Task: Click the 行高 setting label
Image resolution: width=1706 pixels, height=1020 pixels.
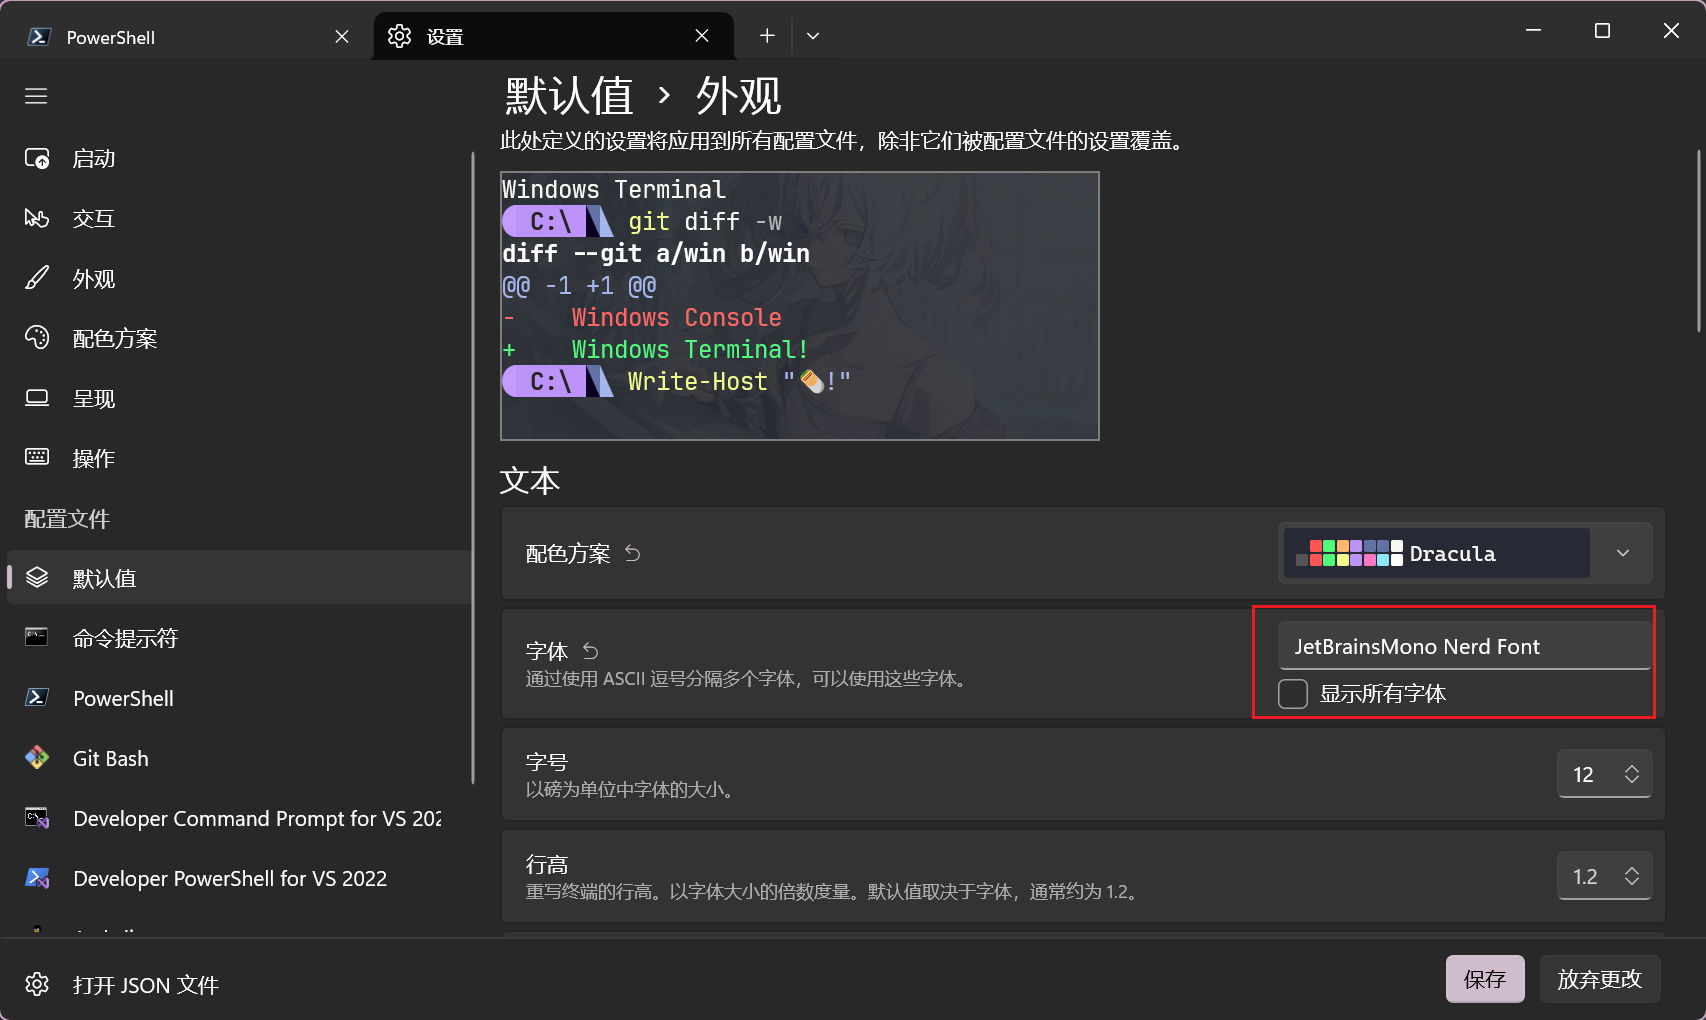Action: [x=547, y=864]
